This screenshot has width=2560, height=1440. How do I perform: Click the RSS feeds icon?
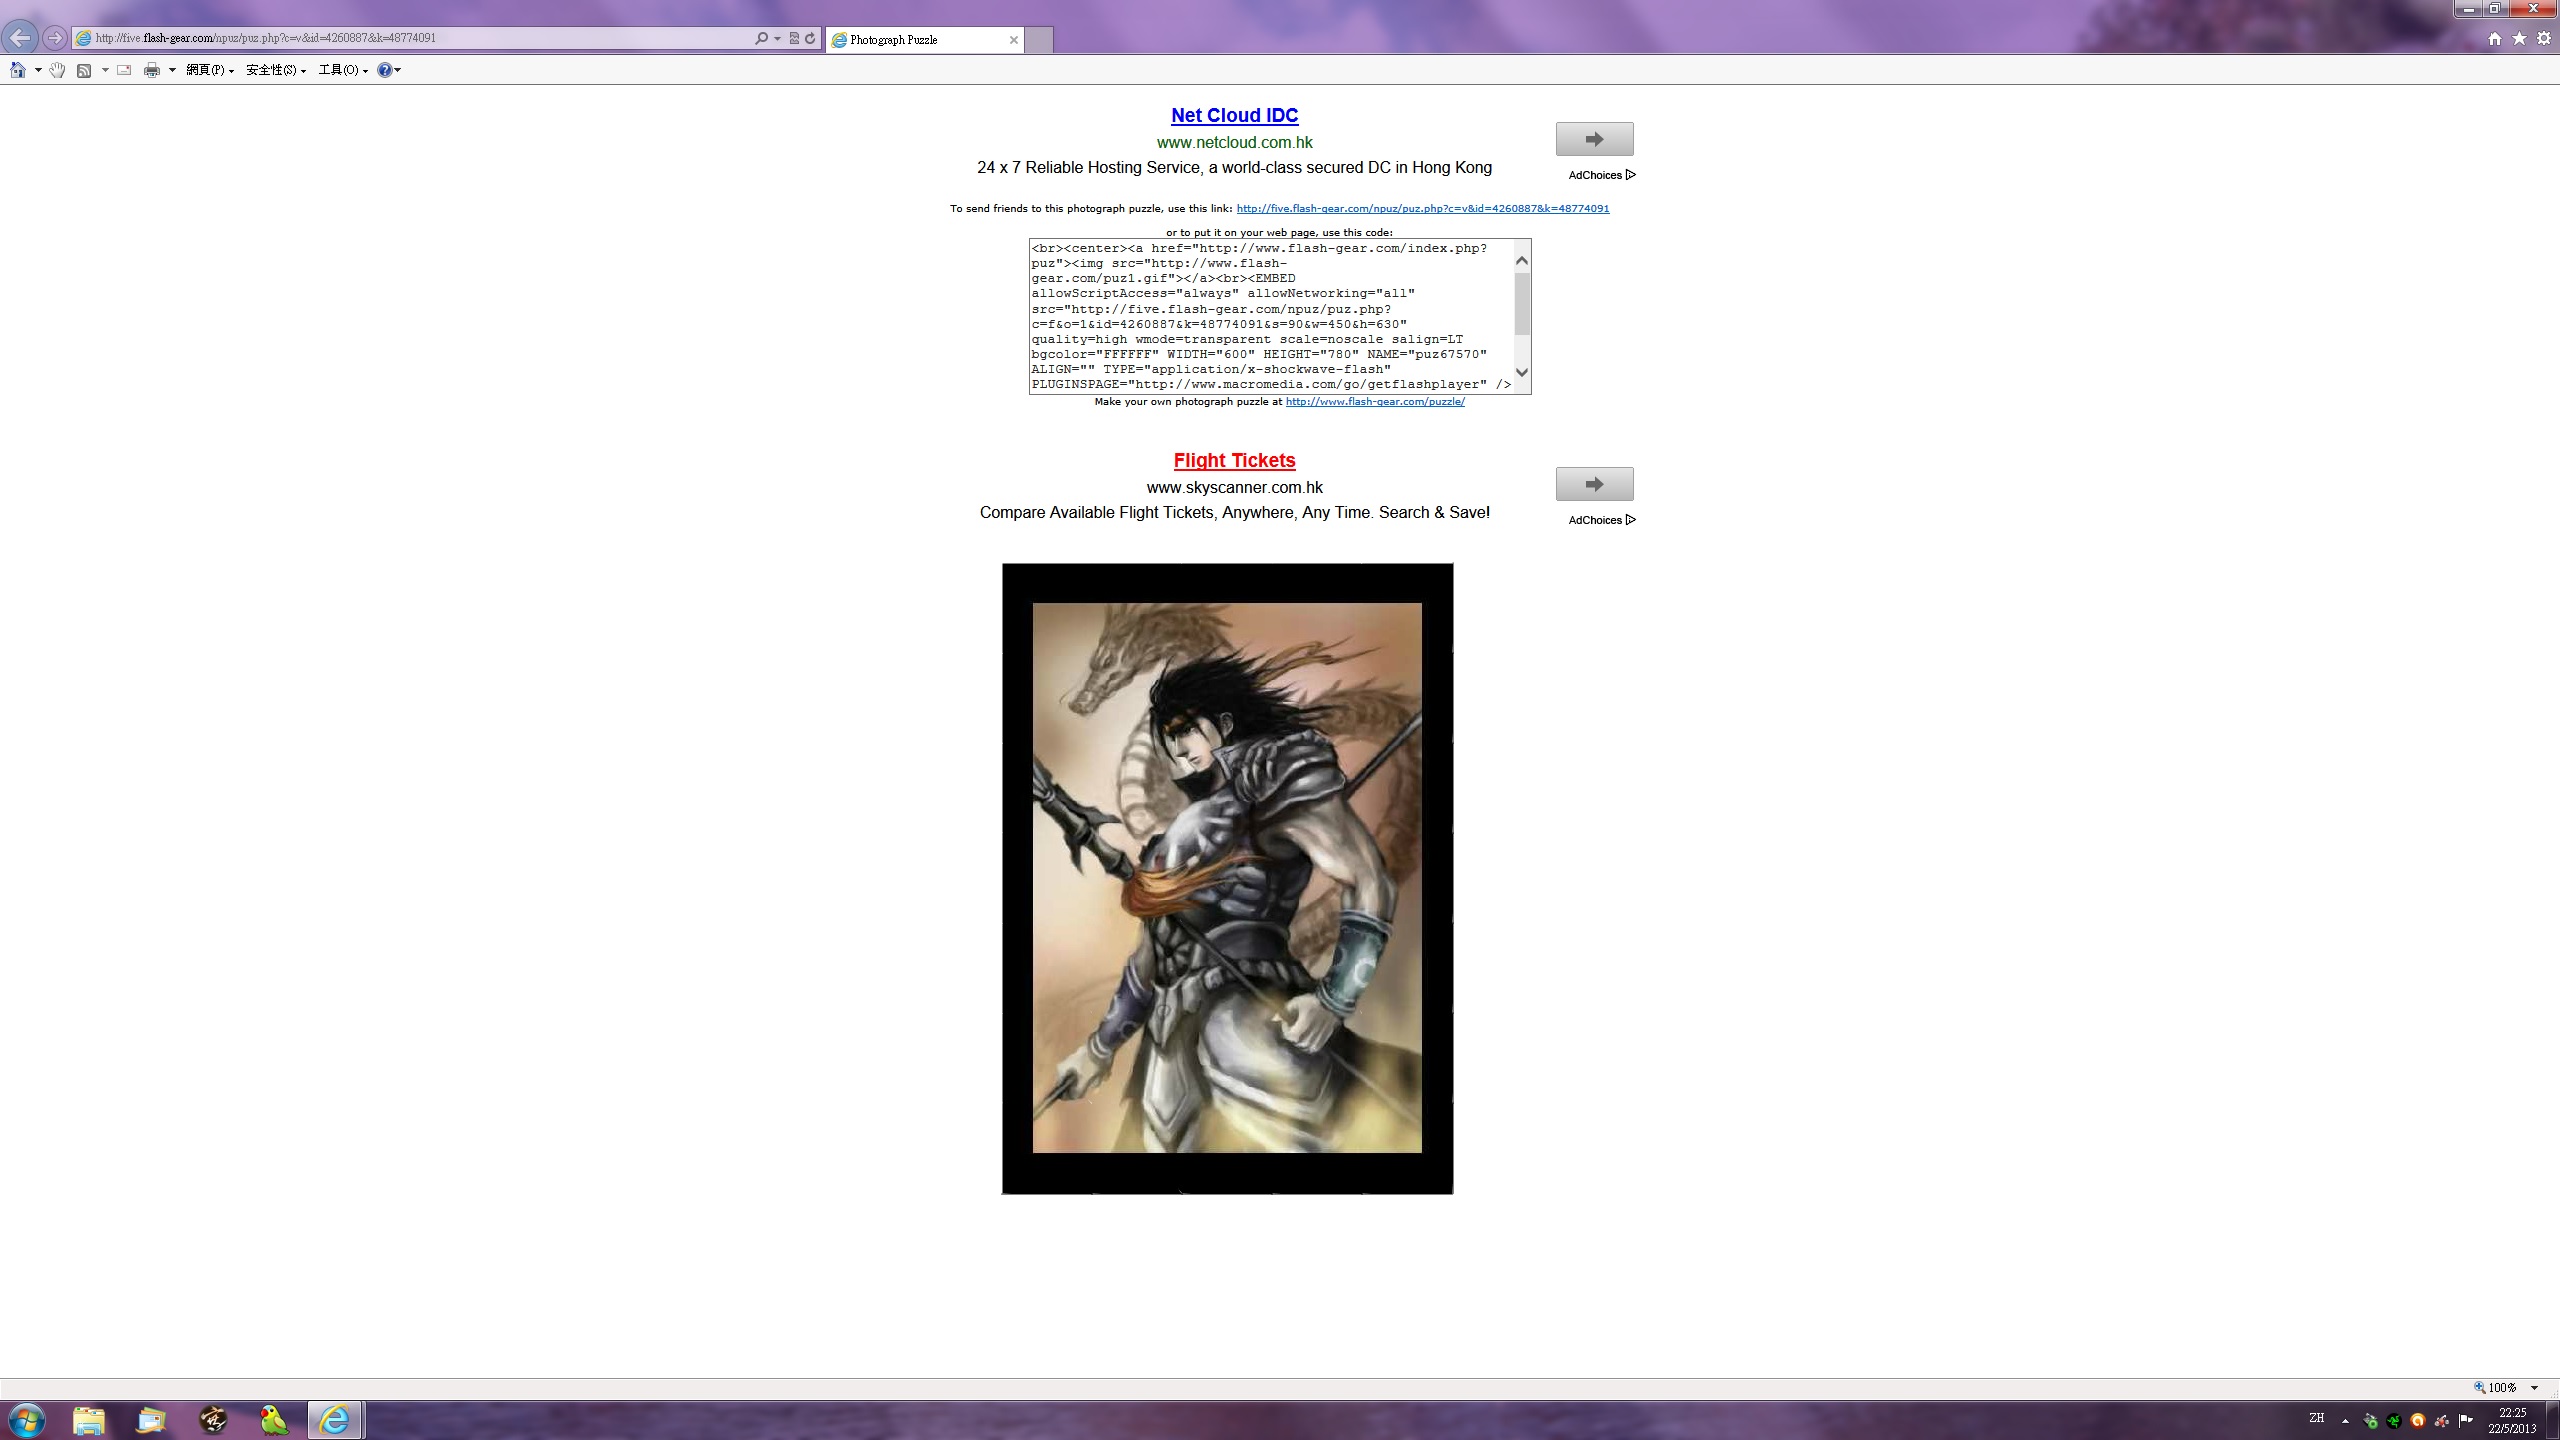point(84,70)
